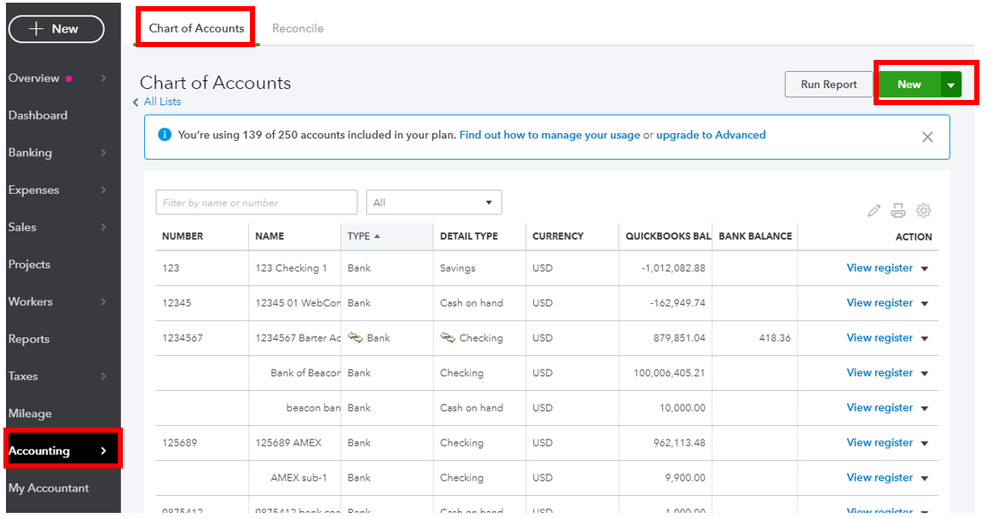Viewport: 999px width, 519px height.
Task: Open the All account type filter dropdown
Action: 434,203
